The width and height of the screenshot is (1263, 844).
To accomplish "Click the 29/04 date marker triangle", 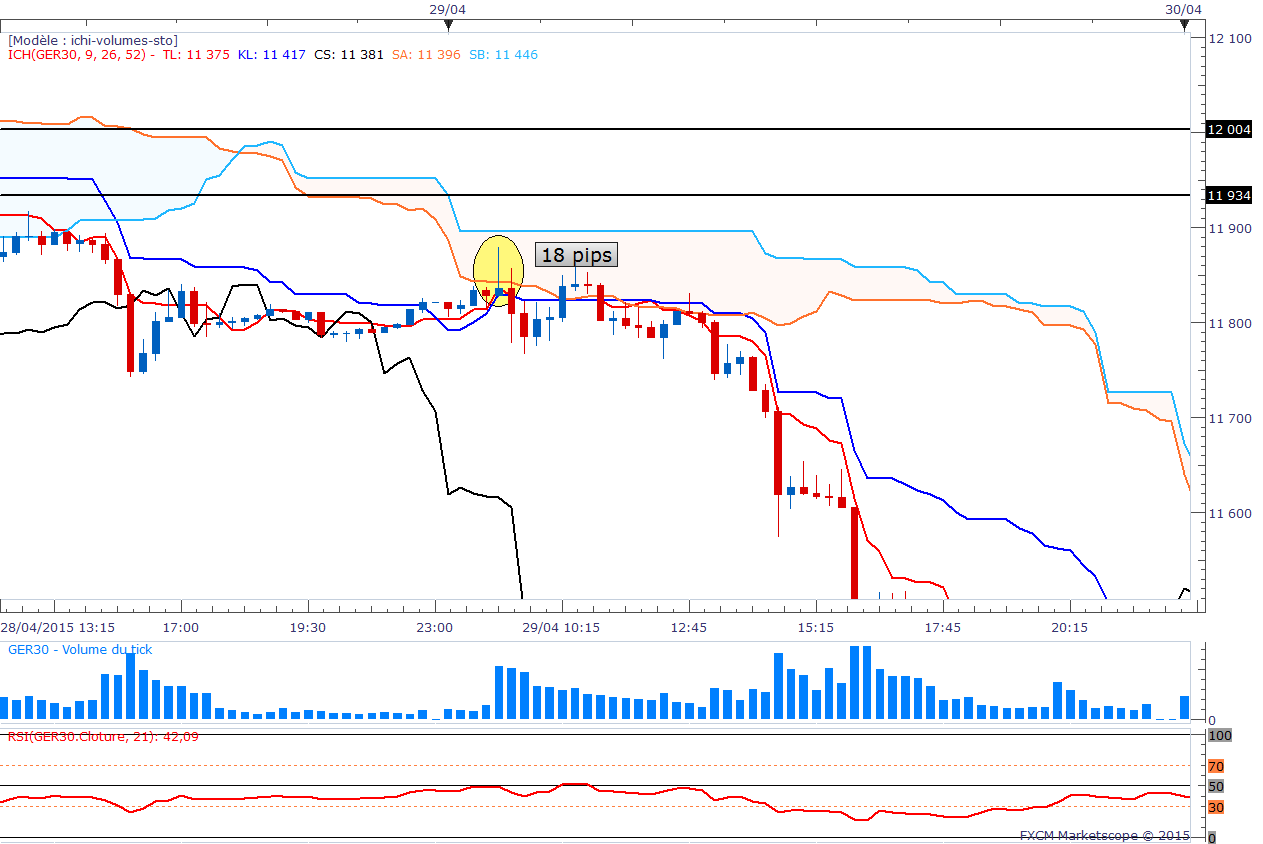I will (x=448, y=25).
